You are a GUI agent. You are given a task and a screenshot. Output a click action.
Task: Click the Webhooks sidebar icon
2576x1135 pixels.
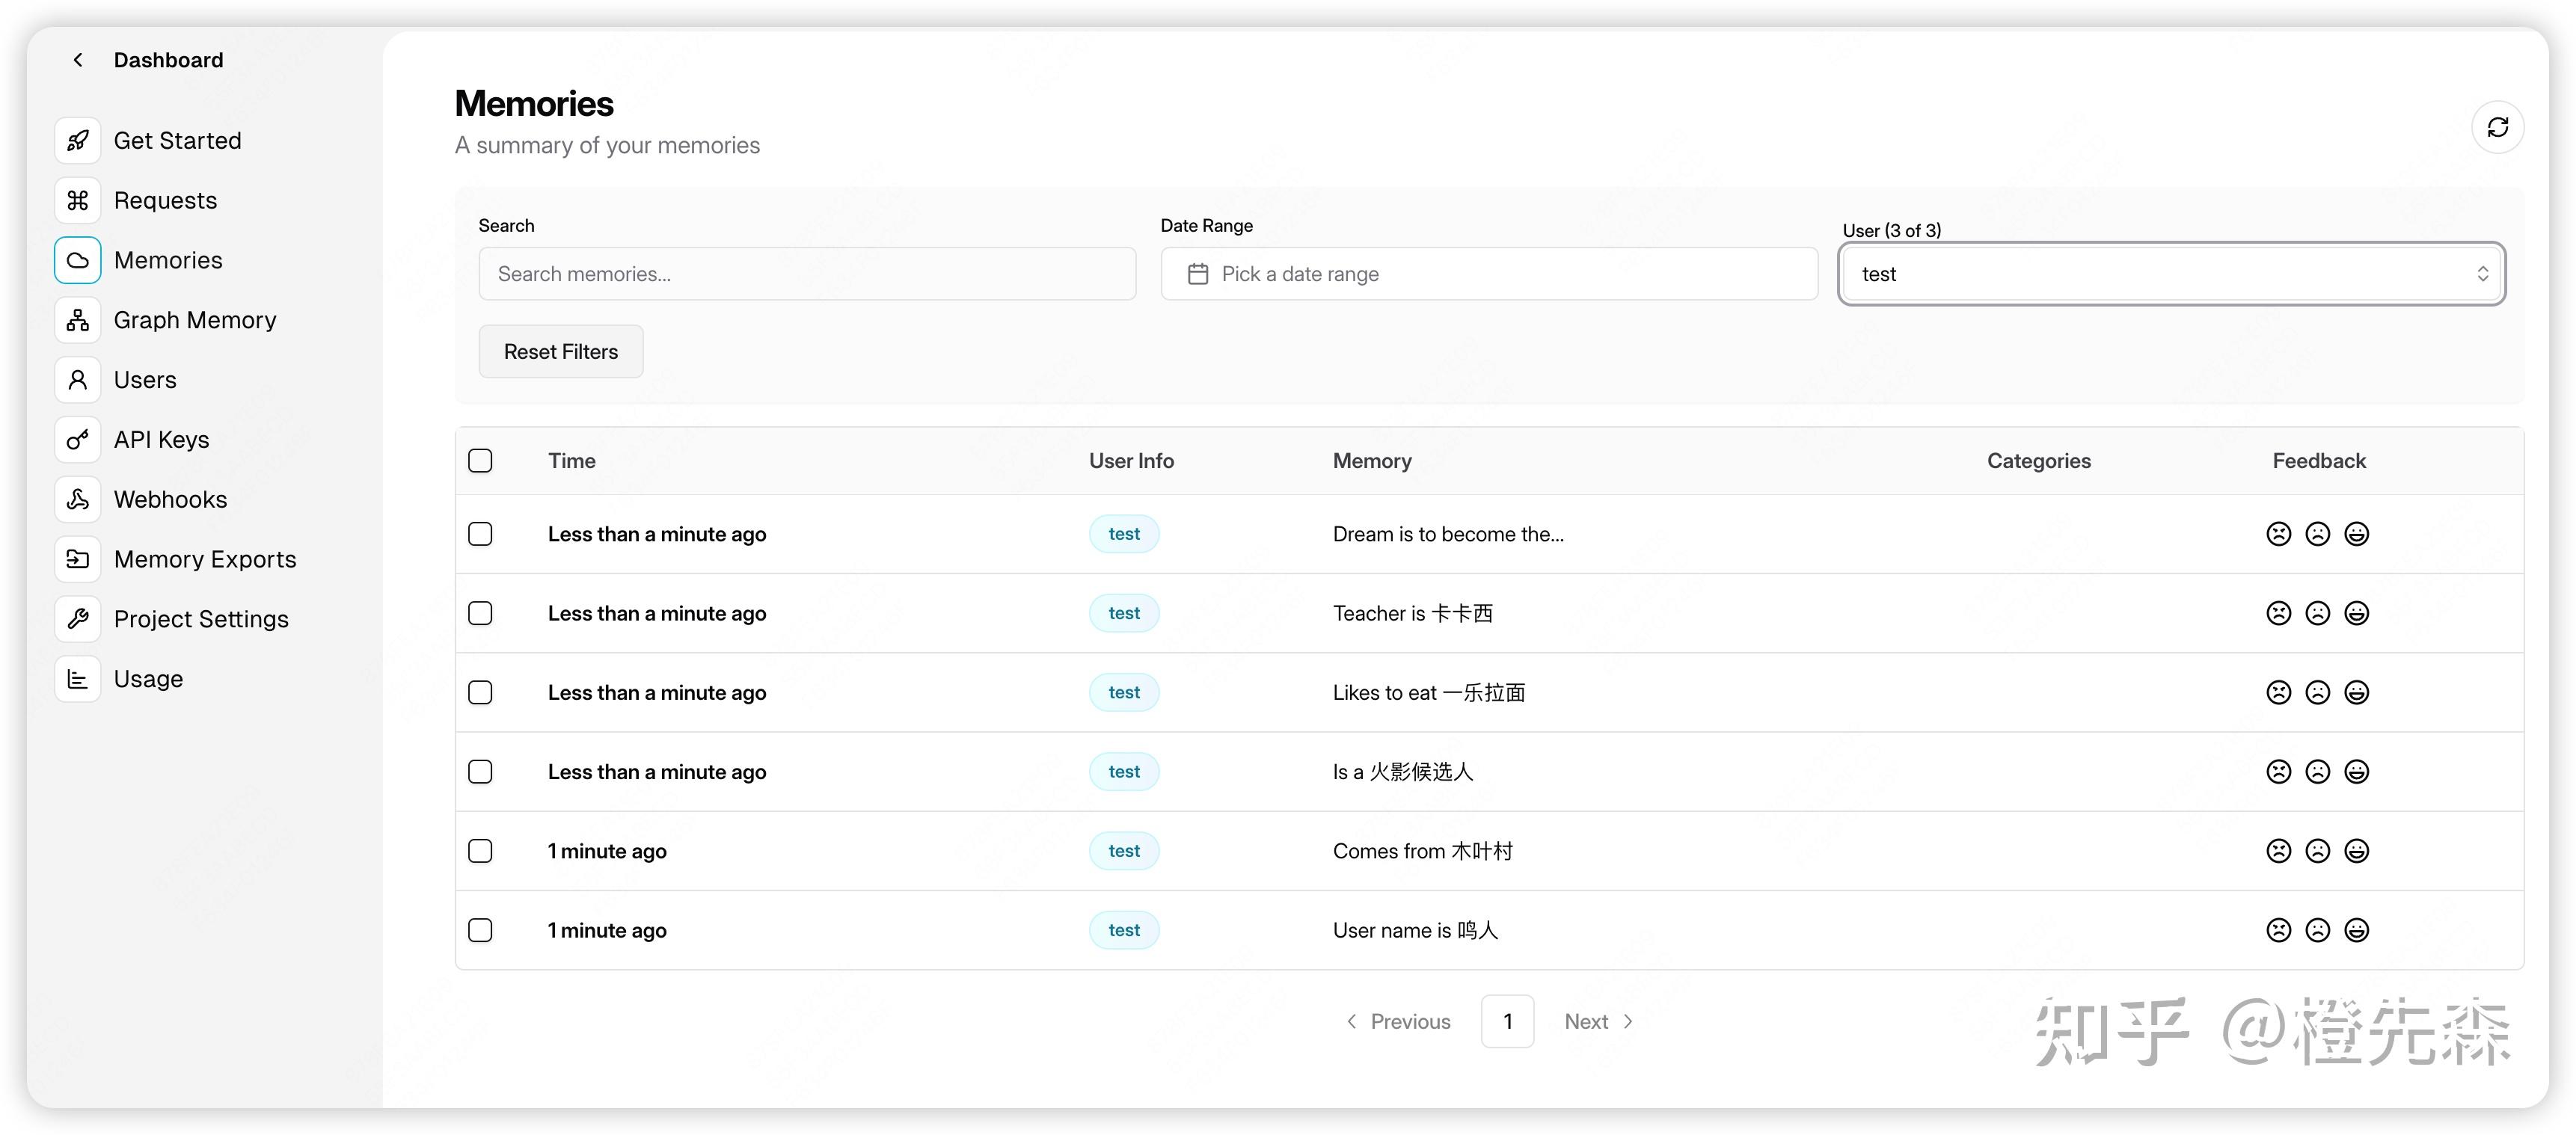tap(78, 499)
